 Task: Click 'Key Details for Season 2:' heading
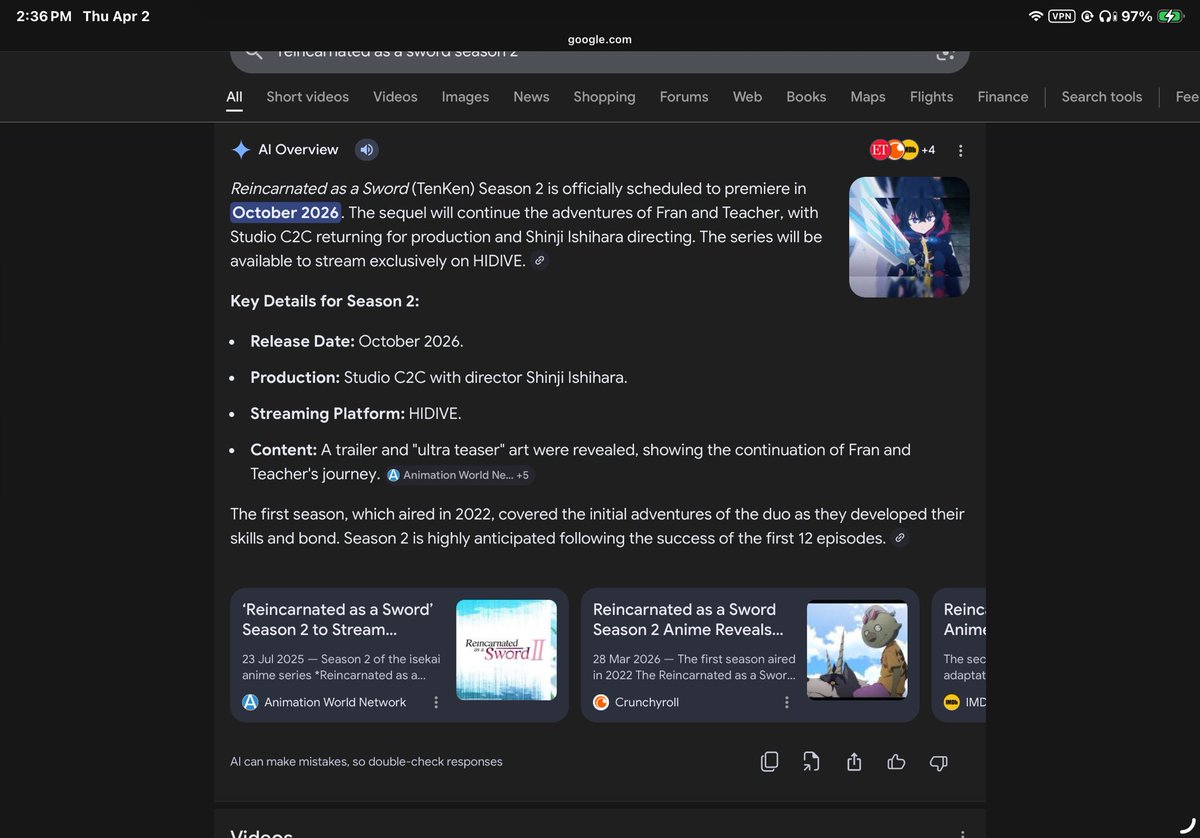point(325,301)
